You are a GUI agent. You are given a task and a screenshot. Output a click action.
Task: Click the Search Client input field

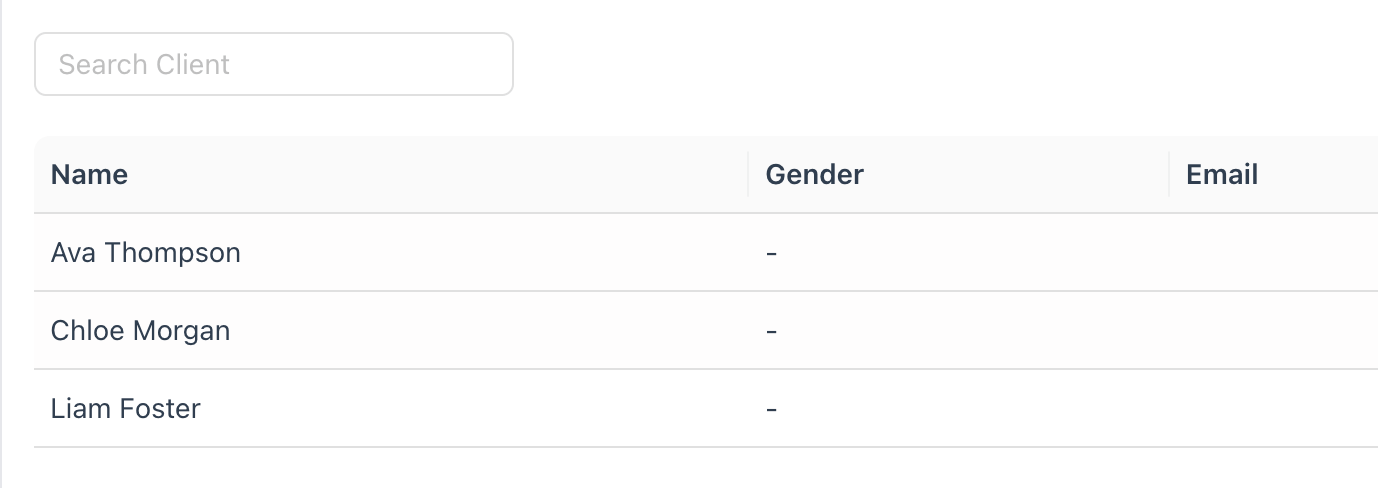pyautogui.click(x=273, y=65)
